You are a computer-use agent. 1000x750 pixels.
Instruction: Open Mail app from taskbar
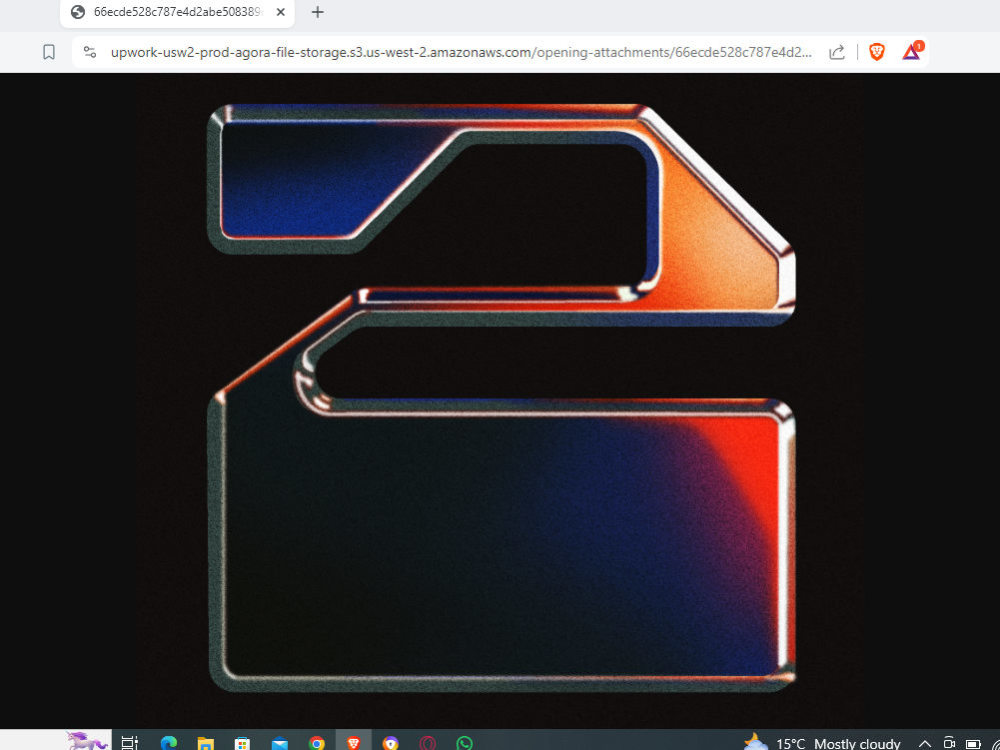click(279, 744)
